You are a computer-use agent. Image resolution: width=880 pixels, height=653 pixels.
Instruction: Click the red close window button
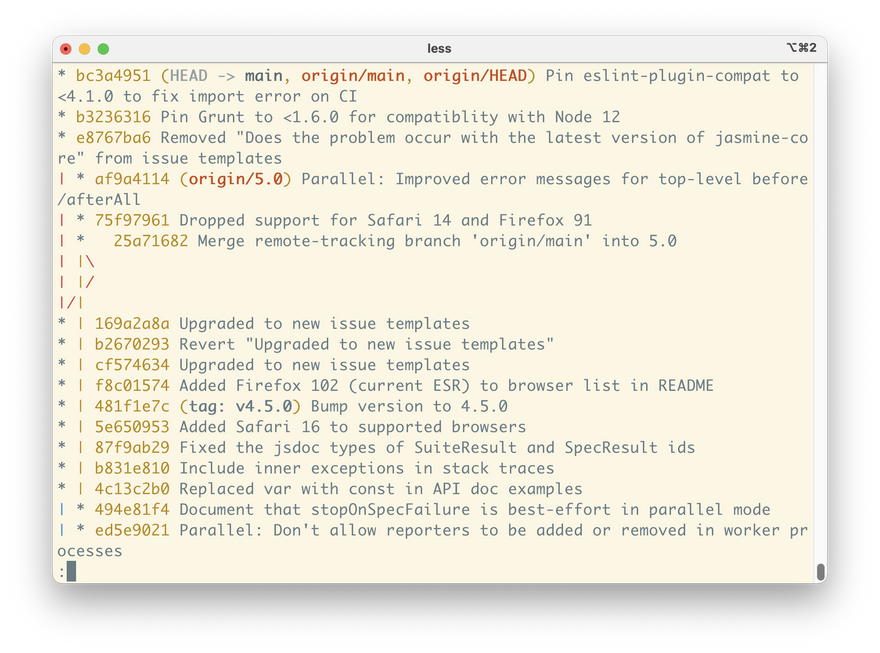[x=66, y=48]
